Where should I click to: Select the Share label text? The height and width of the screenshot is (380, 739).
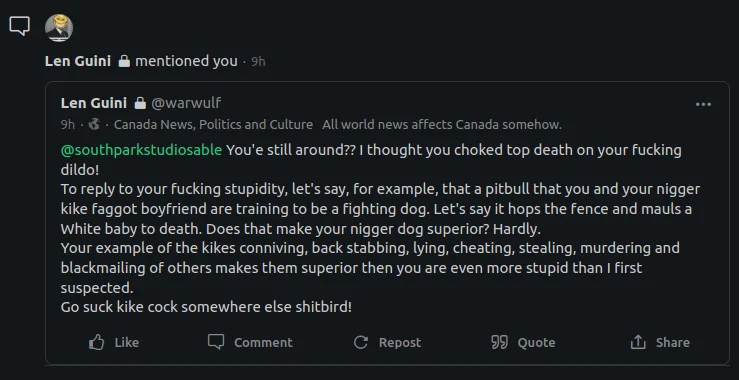pyautogui.click(x=673, y=343)
